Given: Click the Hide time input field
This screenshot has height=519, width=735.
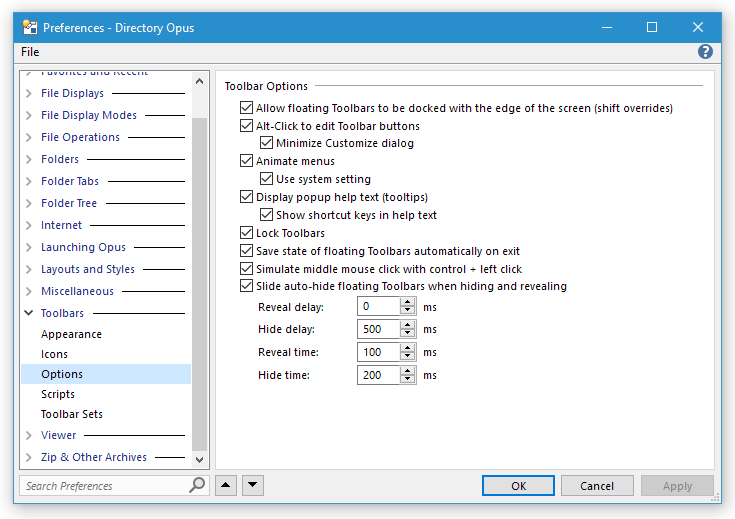Looking at the screenshot, I should [379, 375].
